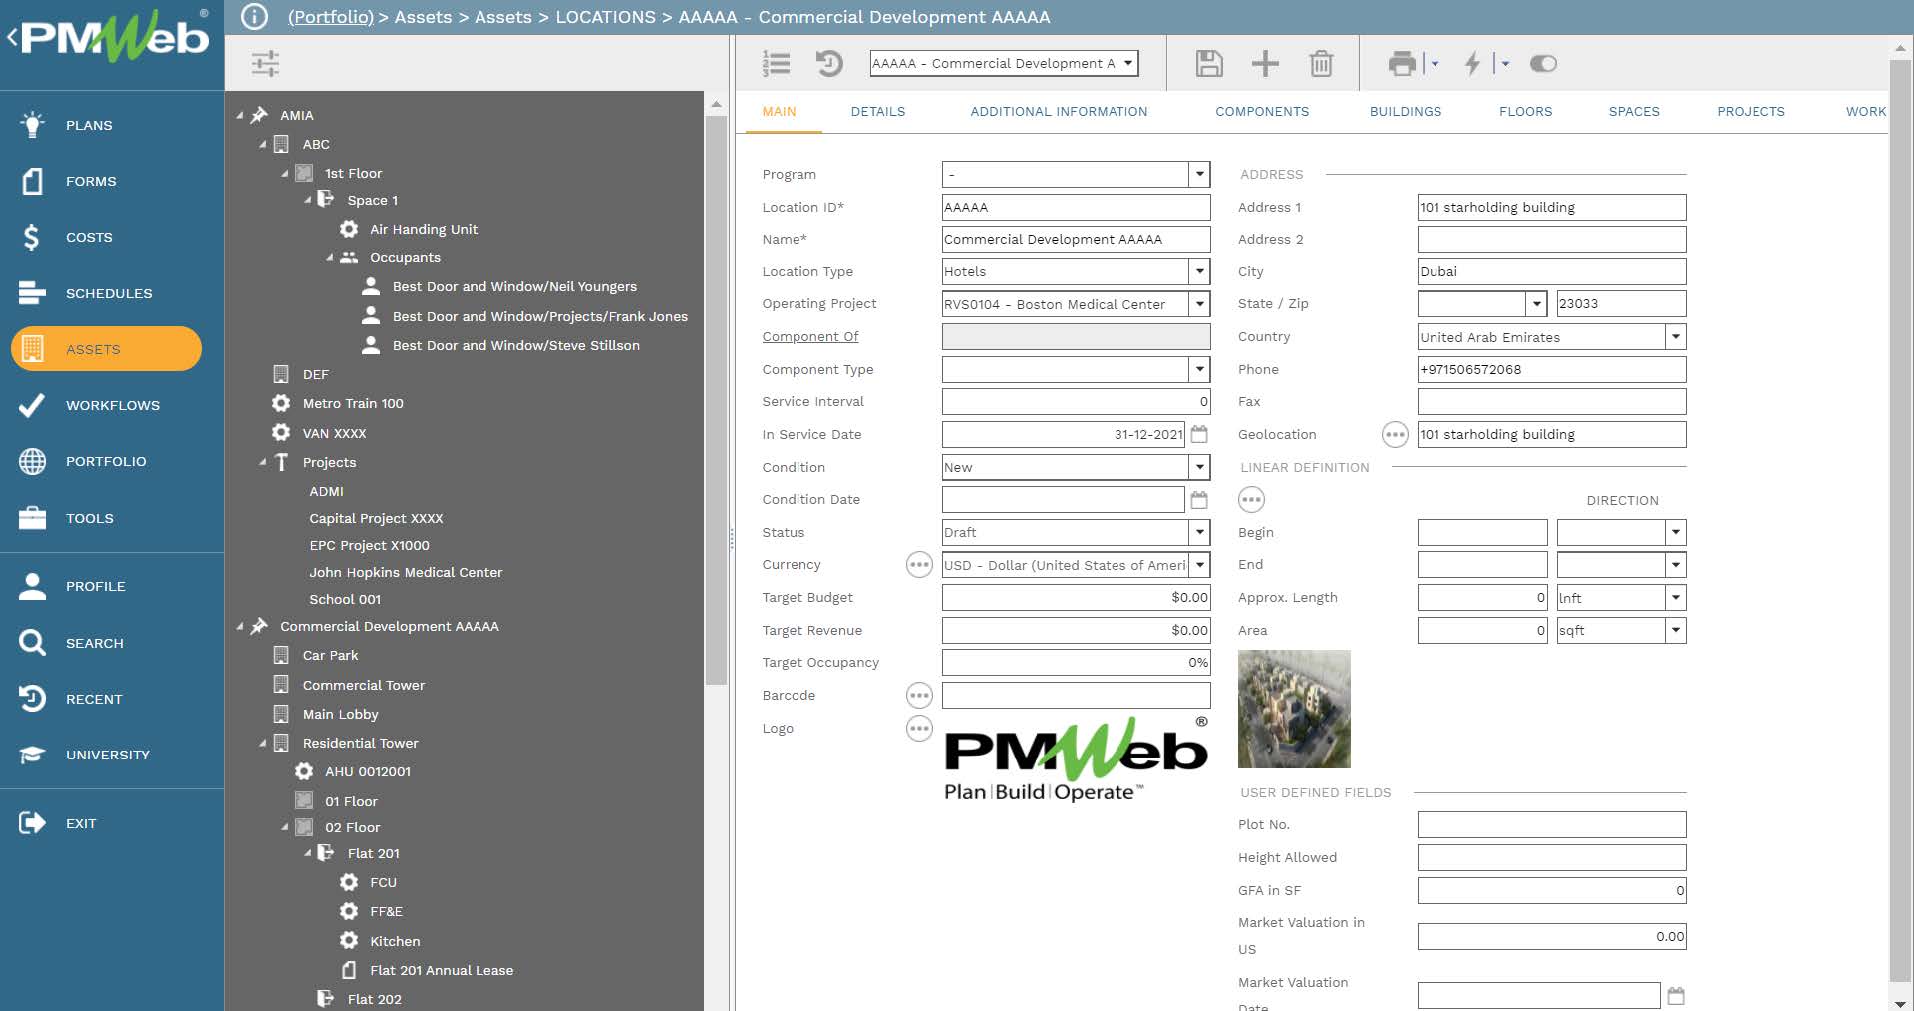
Task: Click the filter sliders icon above tree
Action: [x=265, y=64]
